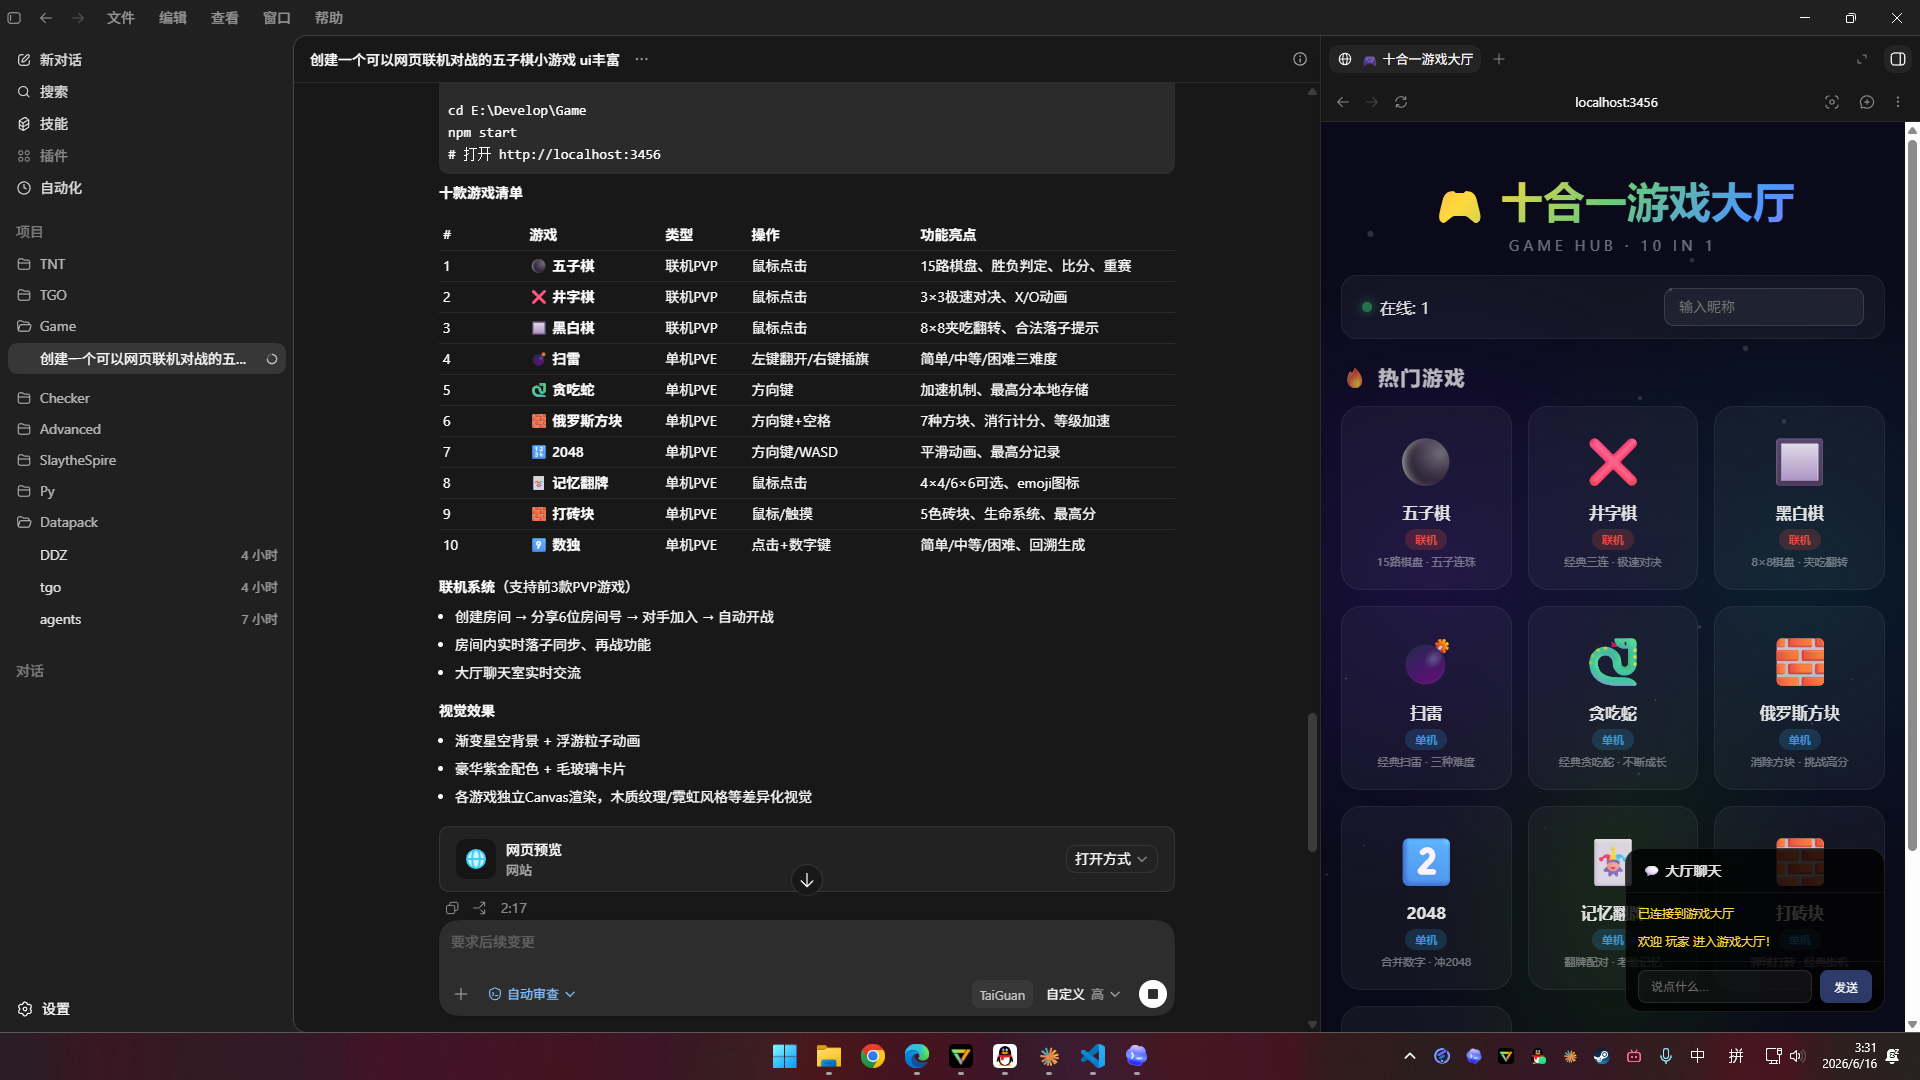Viewport: 1920px width, 1080px height.
Task: Share the assistant response
Action: click(x=480, y=908)
